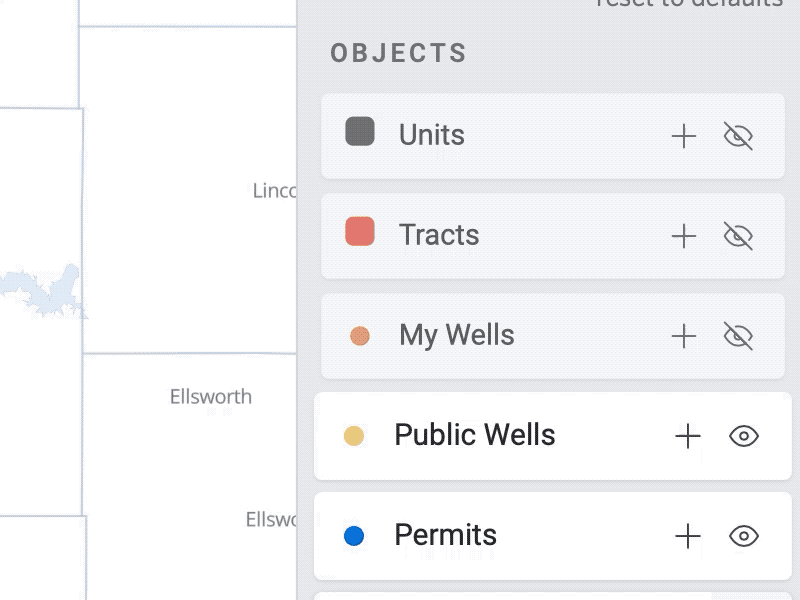The image size is (800, 600).
Task: Select the Public Wells layer row
Action: (x=520, y=436)
